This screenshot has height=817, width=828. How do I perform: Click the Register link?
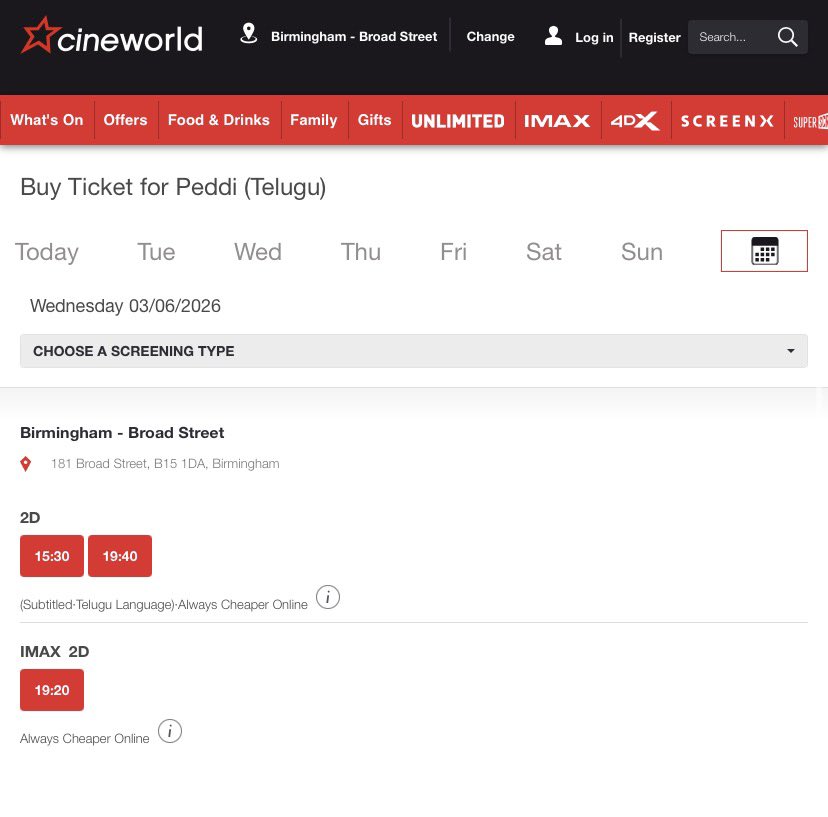654,37
